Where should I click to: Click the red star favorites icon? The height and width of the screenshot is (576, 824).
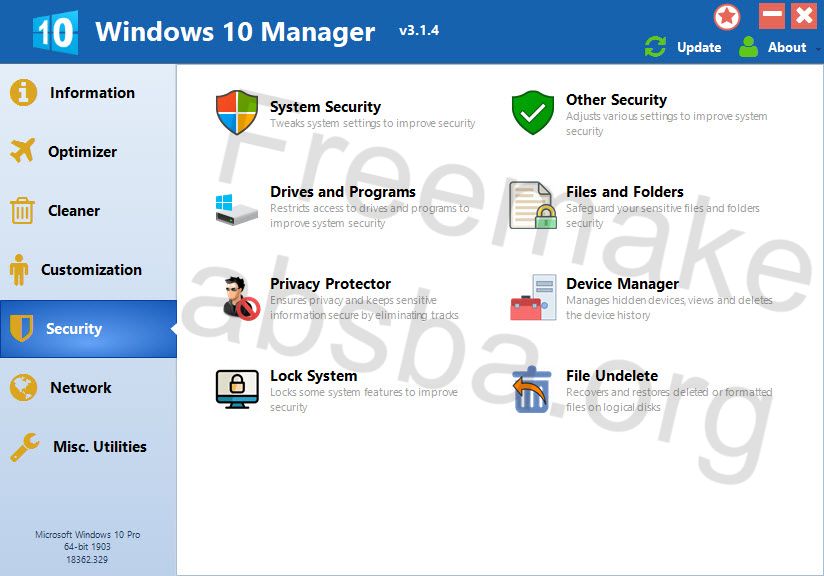727,17
